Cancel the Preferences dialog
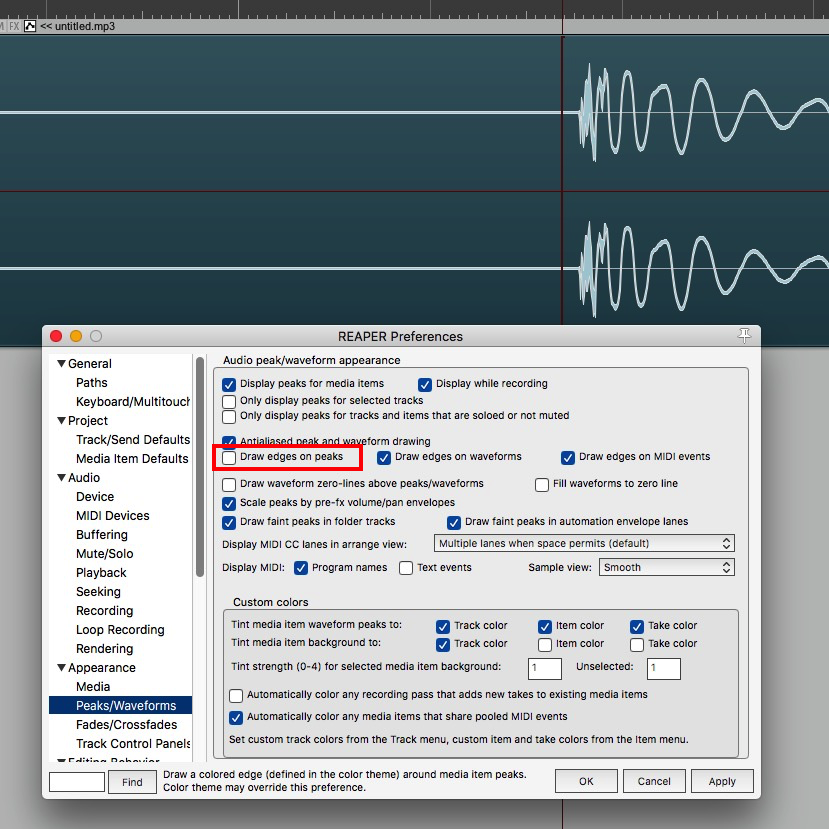 [x=654, y=781]
